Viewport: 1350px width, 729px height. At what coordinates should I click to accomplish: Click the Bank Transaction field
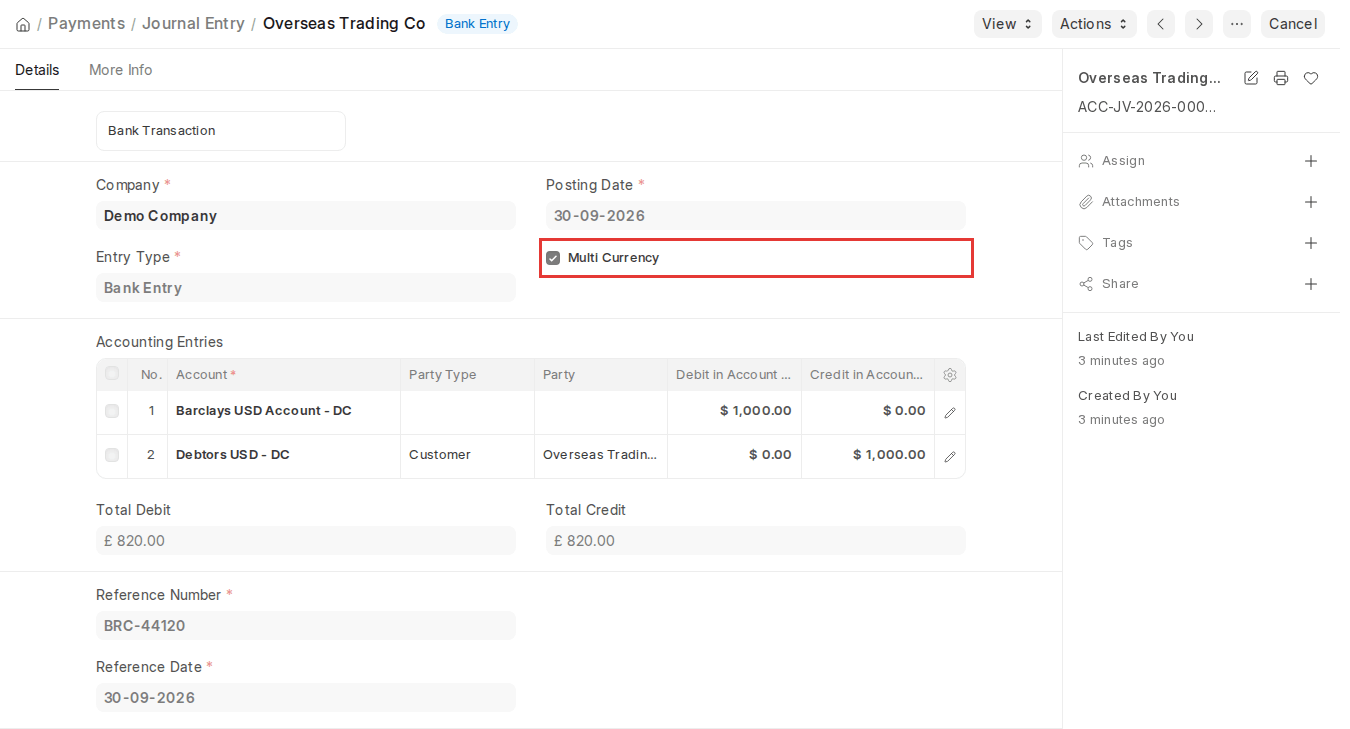(x=221, y=131)
